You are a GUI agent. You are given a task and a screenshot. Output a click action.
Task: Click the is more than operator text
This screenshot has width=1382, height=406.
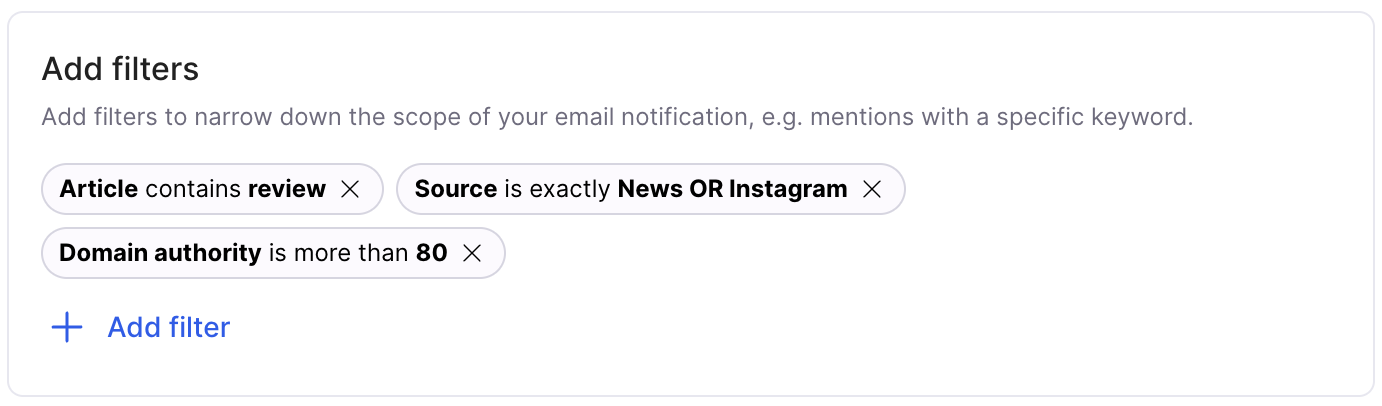coord(338,253)
